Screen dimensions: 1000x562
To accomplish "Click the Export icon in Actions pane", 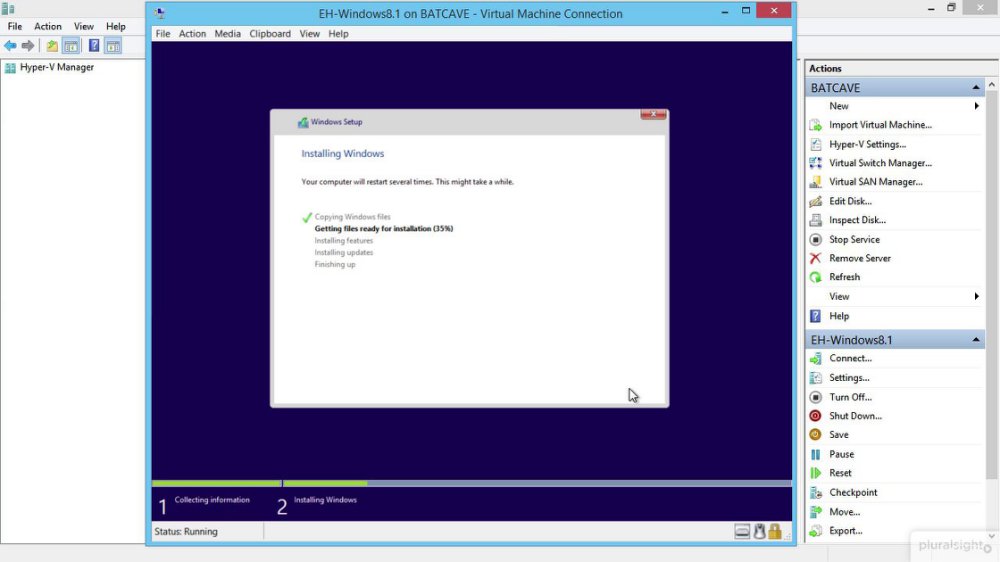I will click(x=815, y=531).
